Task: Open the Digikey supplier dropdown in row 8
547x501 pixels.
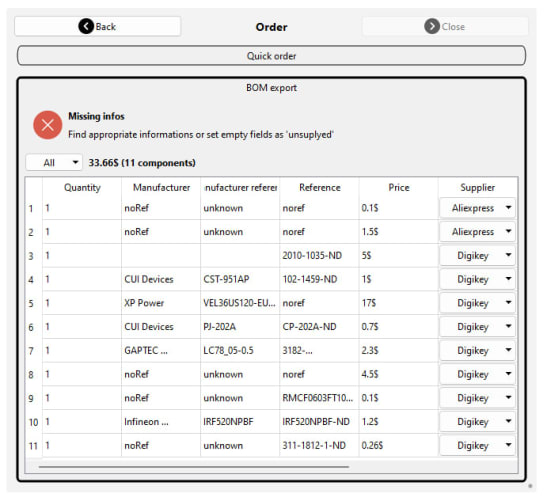Action: [477, 374]
